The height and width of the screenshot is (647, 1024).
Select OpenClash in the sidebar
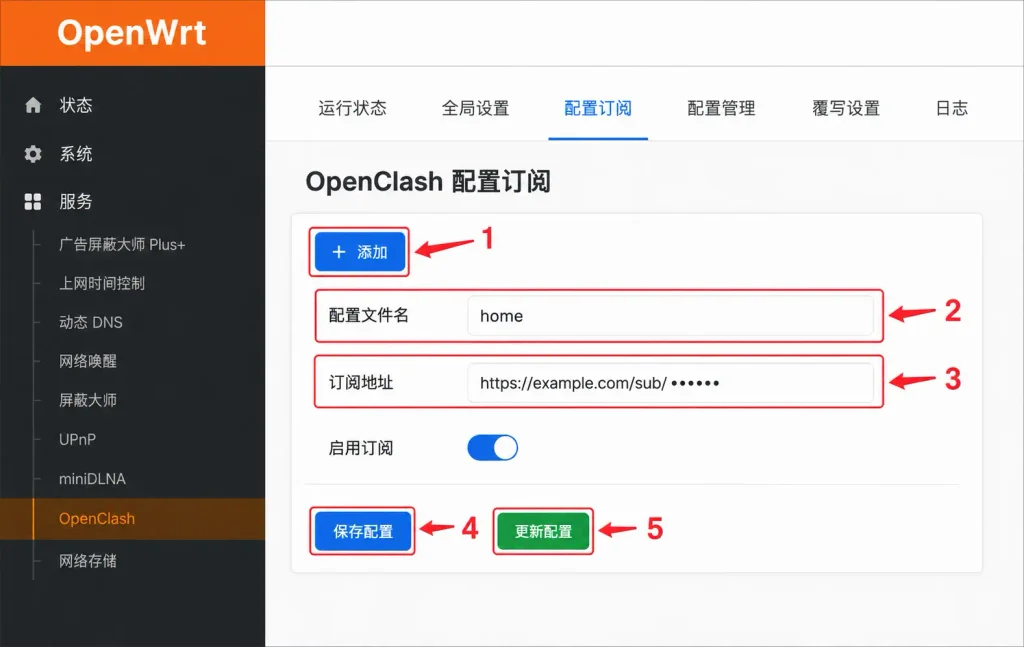point(133,519)
